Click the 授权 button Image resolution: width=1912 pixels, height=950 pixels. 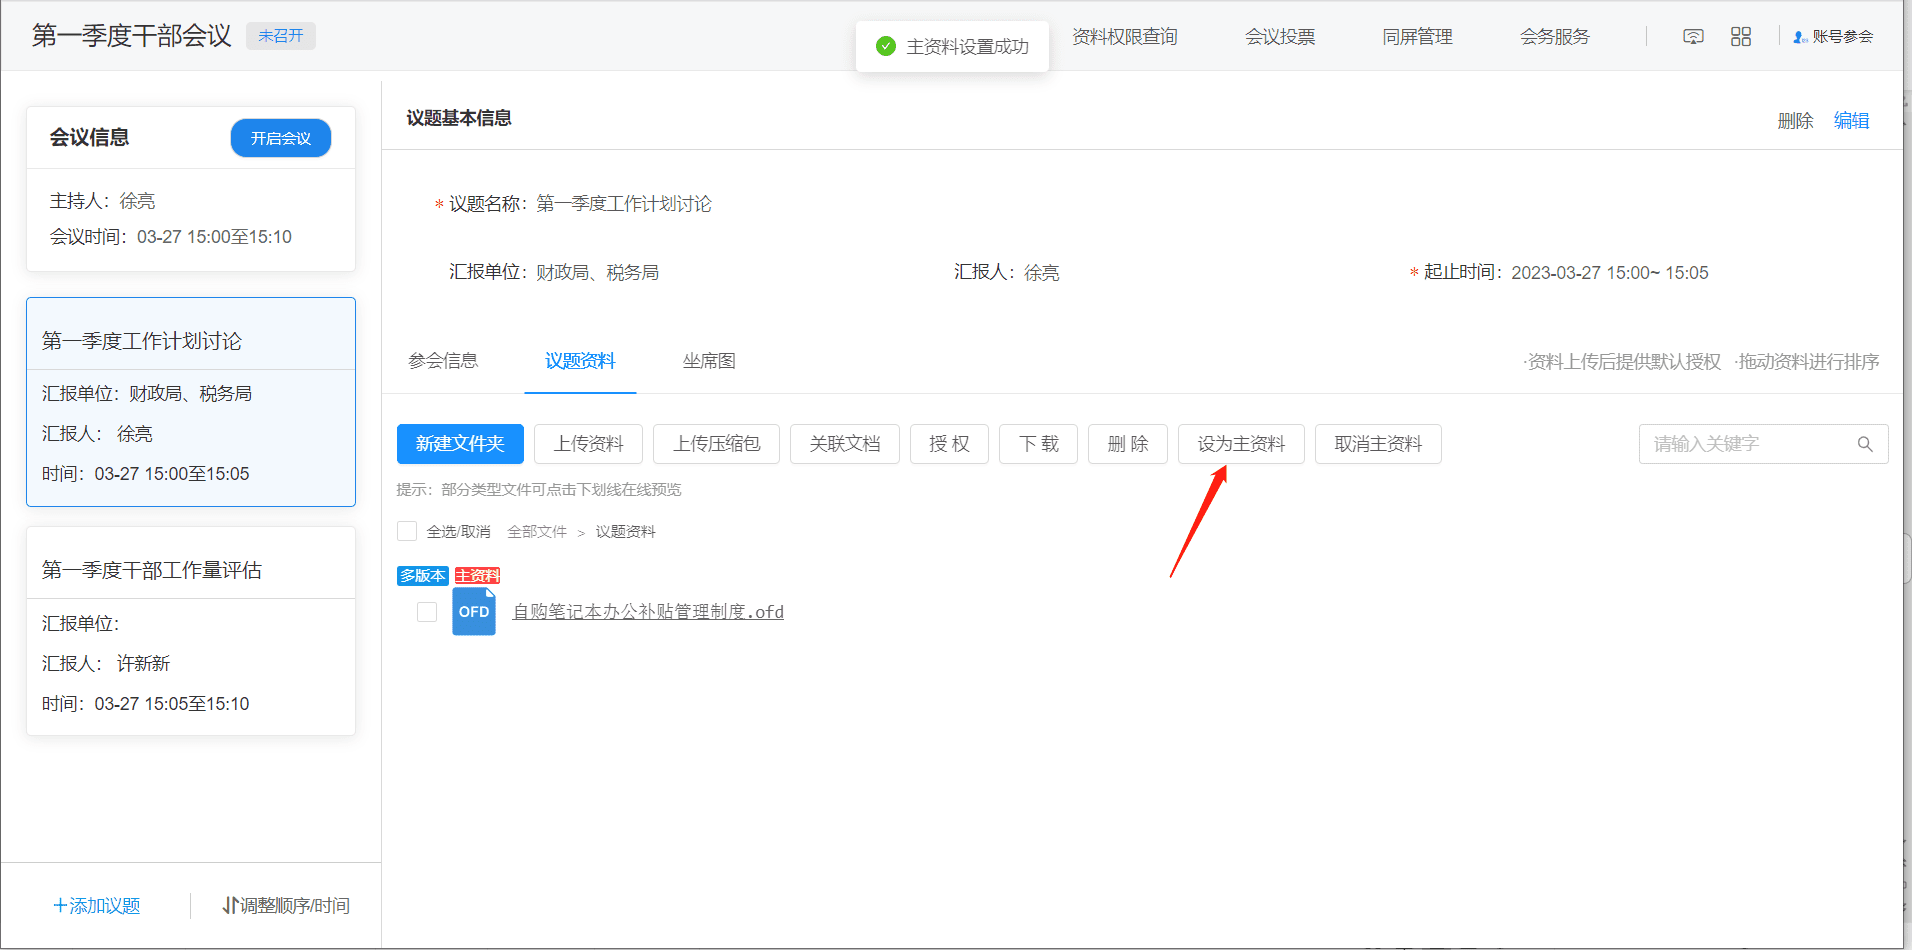coord(950,444)
